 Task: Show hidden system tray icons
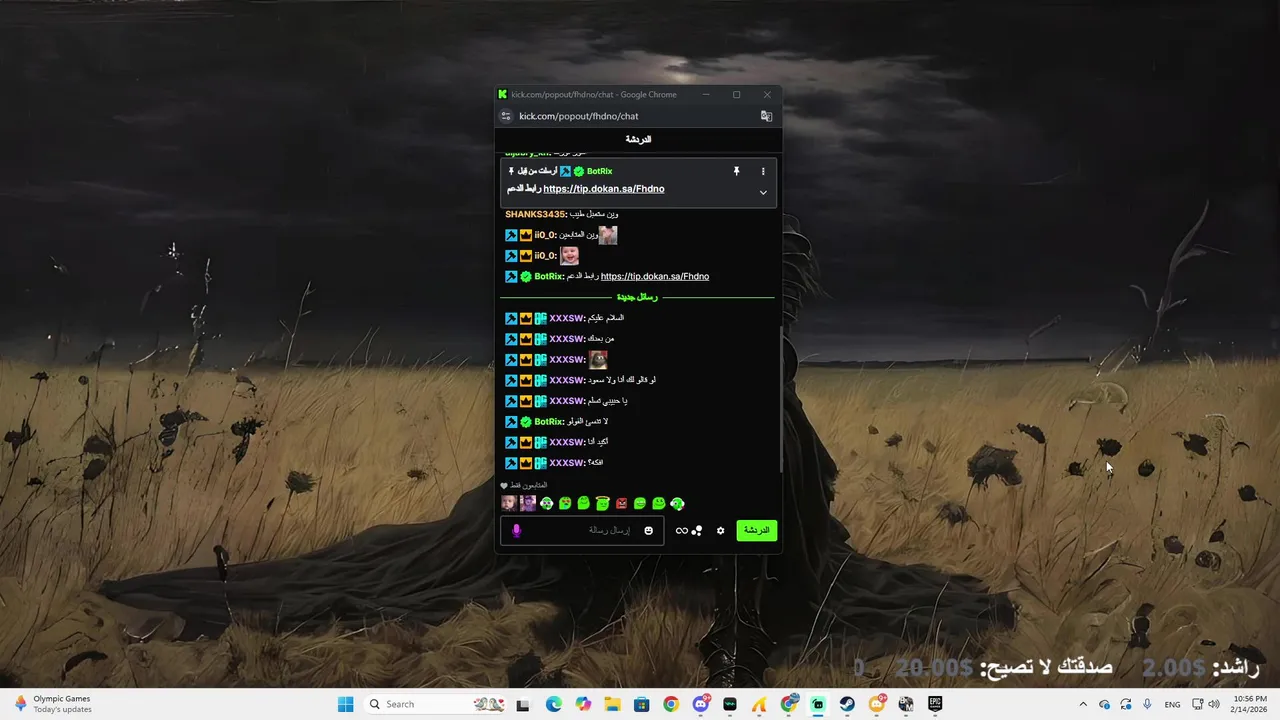click(1082, 704)
